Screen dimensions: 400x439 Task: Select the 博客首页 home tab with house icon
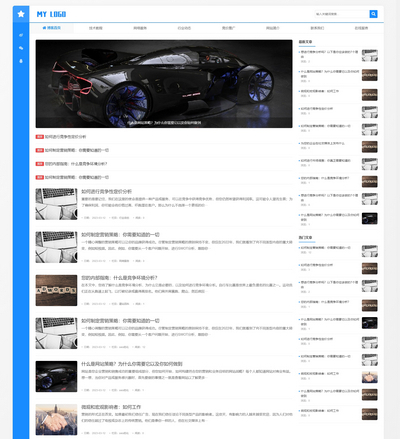coord(52,28)
